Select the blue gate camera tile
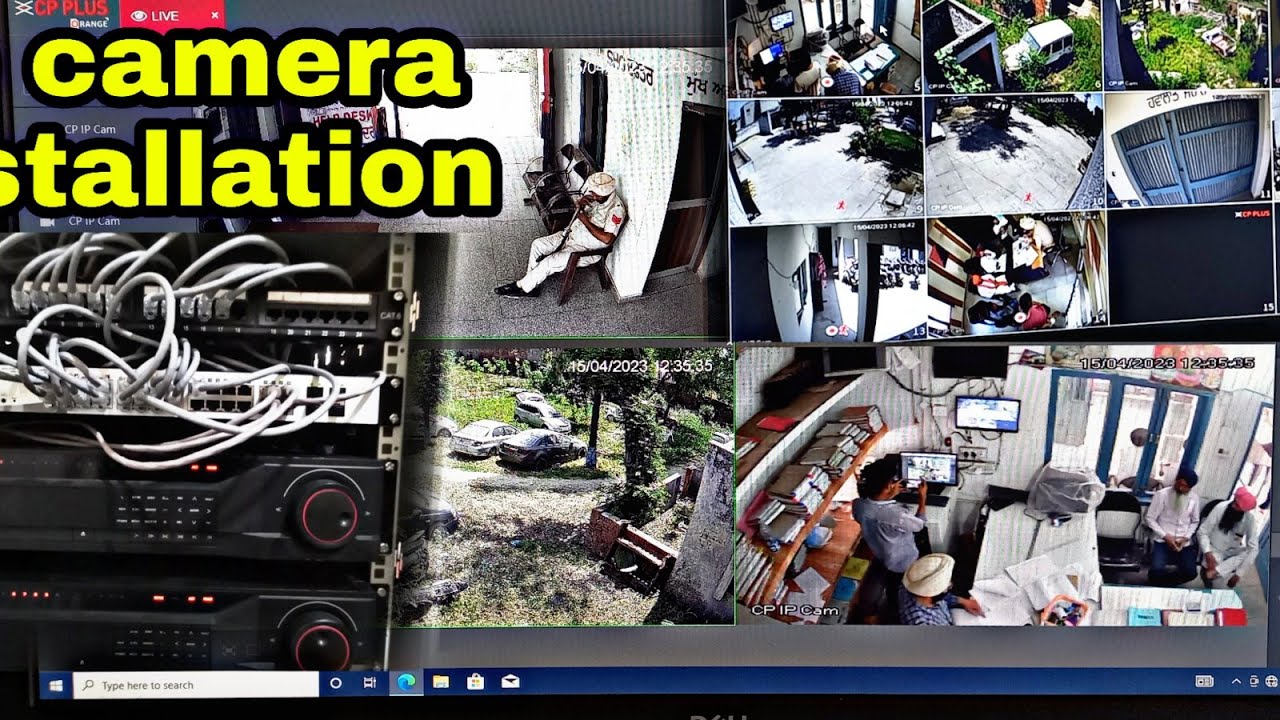Image resolution: width=1280 pixels, height=720 pixels. pos(1188,147)
